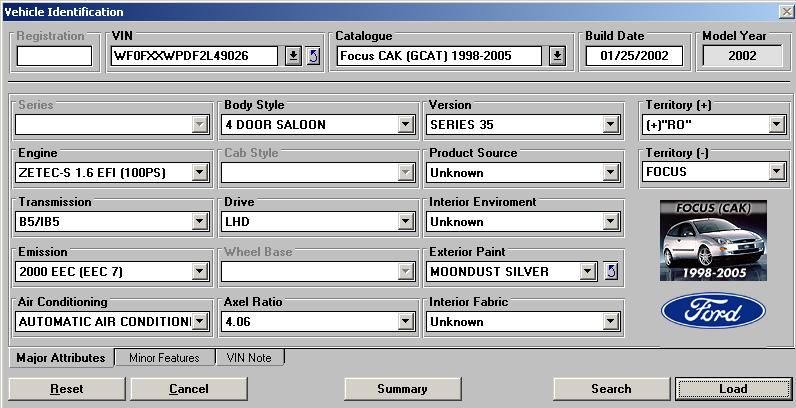The image size is (796, 408).
Task: Expand the Catalogue dropdown list
Action: coord(557,56)
